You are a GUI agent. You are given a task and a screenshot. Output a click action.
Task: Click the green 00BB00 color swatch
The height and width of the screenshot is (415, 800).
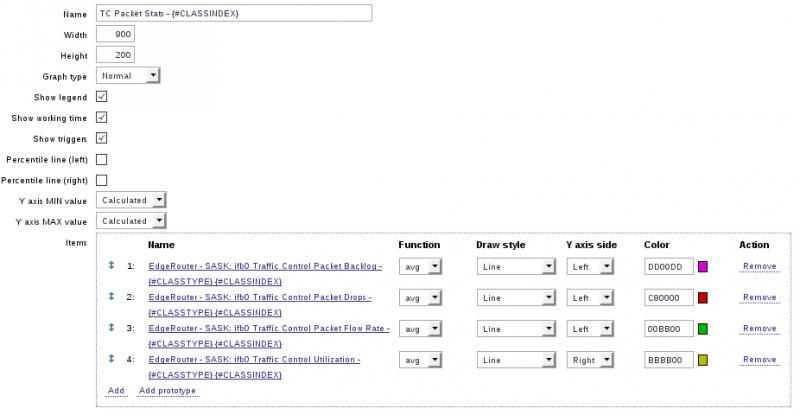pyautogui.click(x=703, y=328)
